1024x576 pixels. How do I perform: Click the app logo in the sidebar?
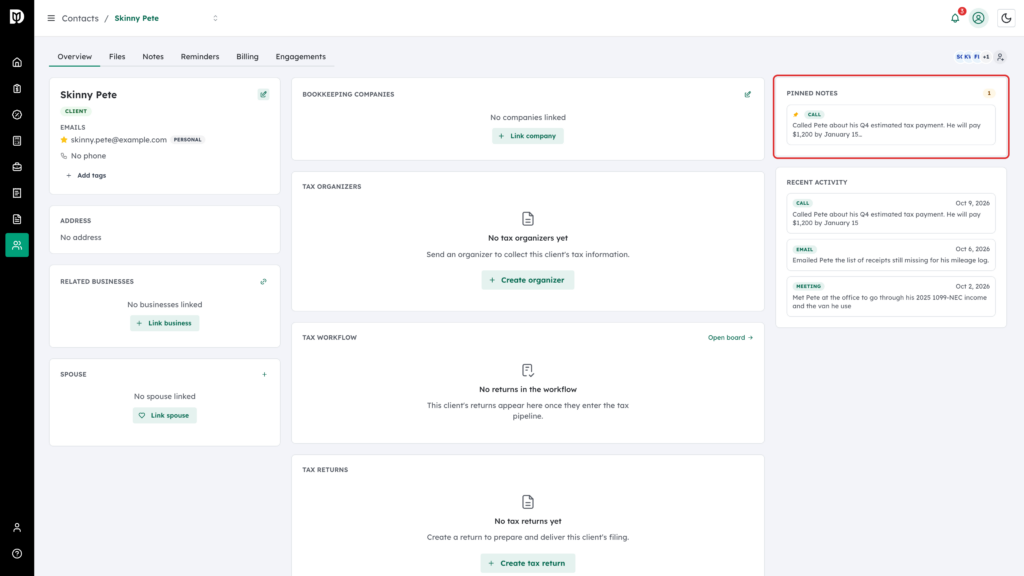click(x=17, y=16)
